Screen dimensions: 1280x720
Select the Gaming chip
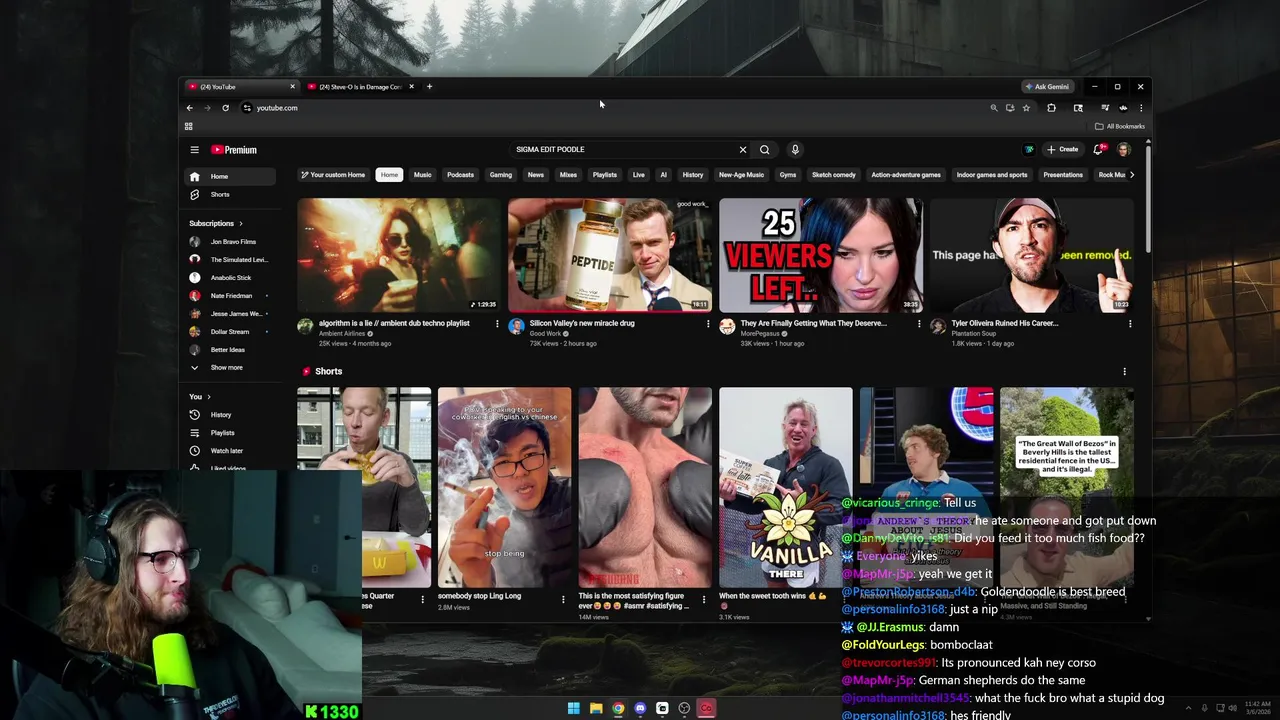pos(501,175)
